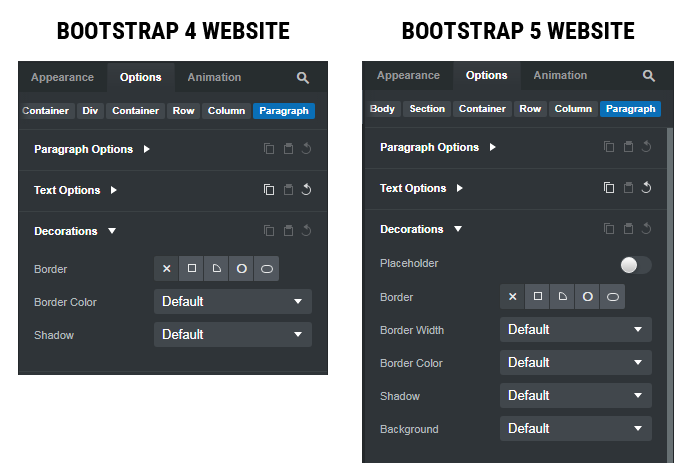Select Options tab in Bootstrap 5 panel

[487, 76]
